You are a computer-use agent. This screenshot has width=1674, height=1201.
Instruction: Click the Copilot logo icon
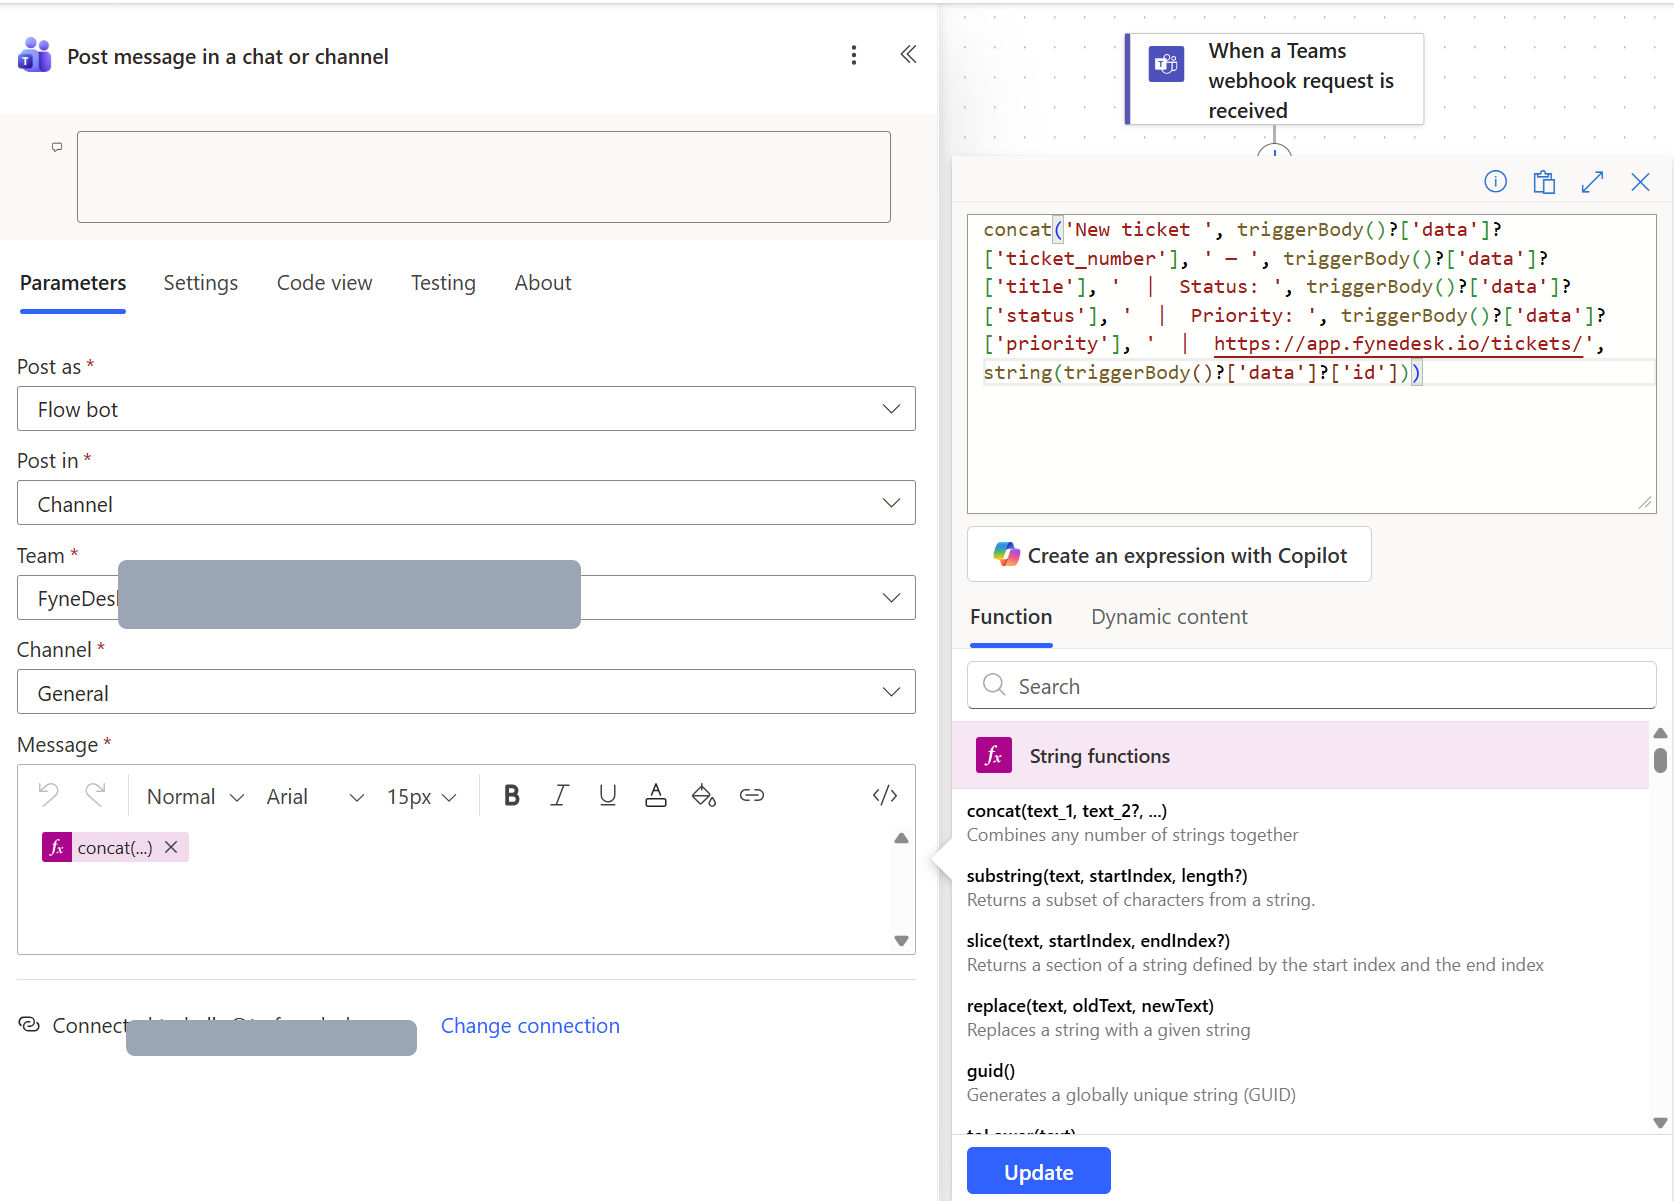click(x=1006, y=554)
